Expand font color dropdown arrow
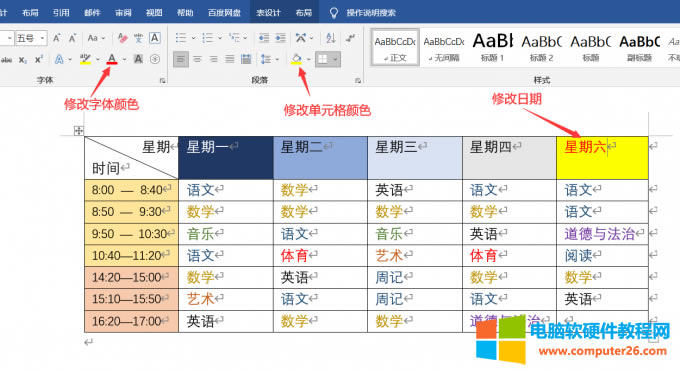This screenshot has width=680, height=371. click(124, 59)
